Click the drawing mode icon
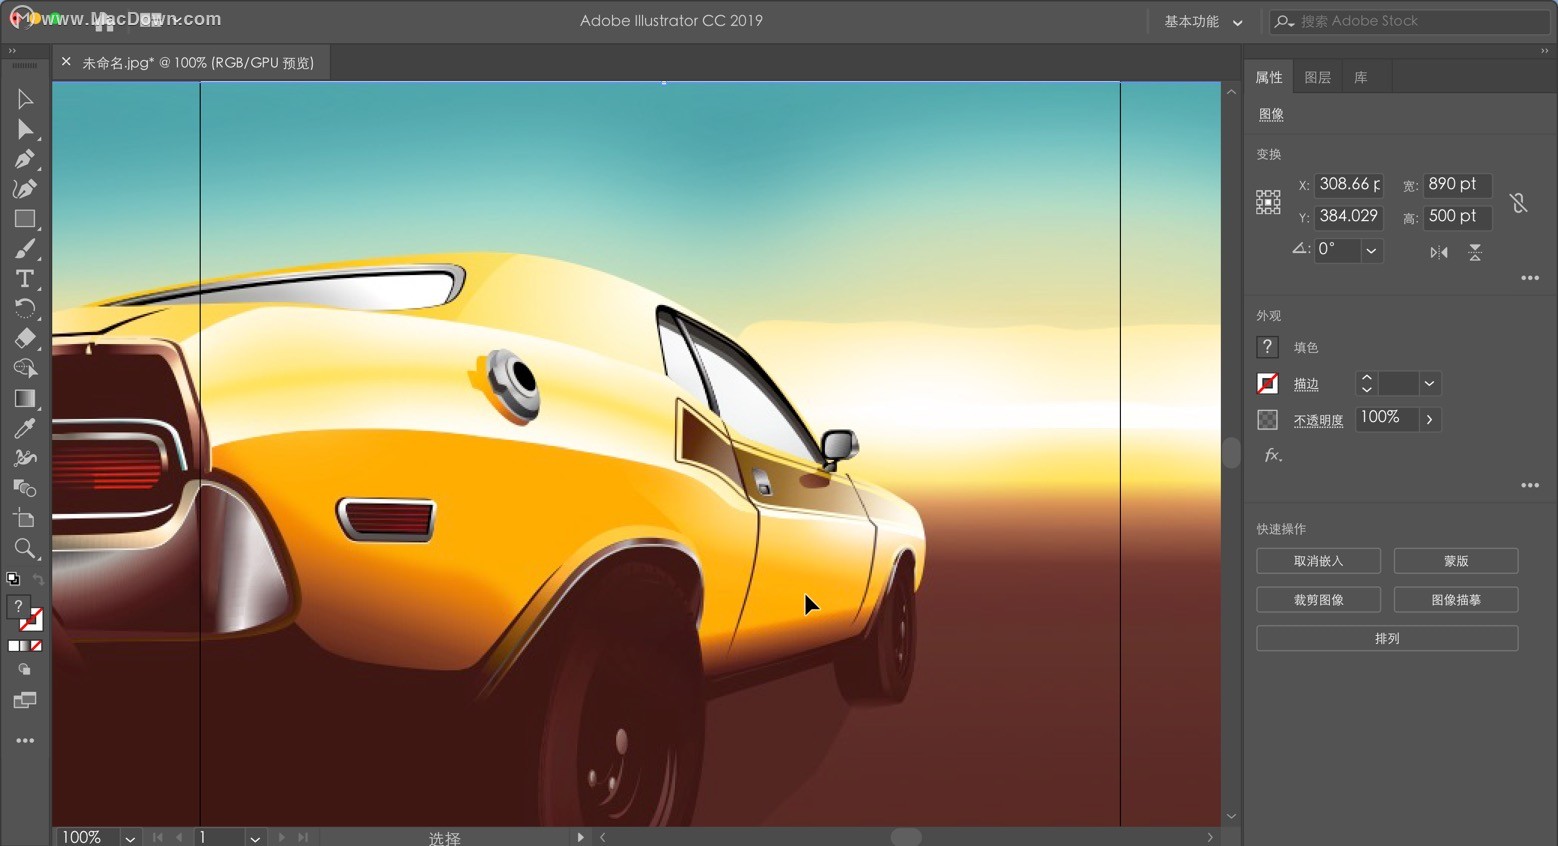Screen dimensions: 1558x846 coord(25,670)
